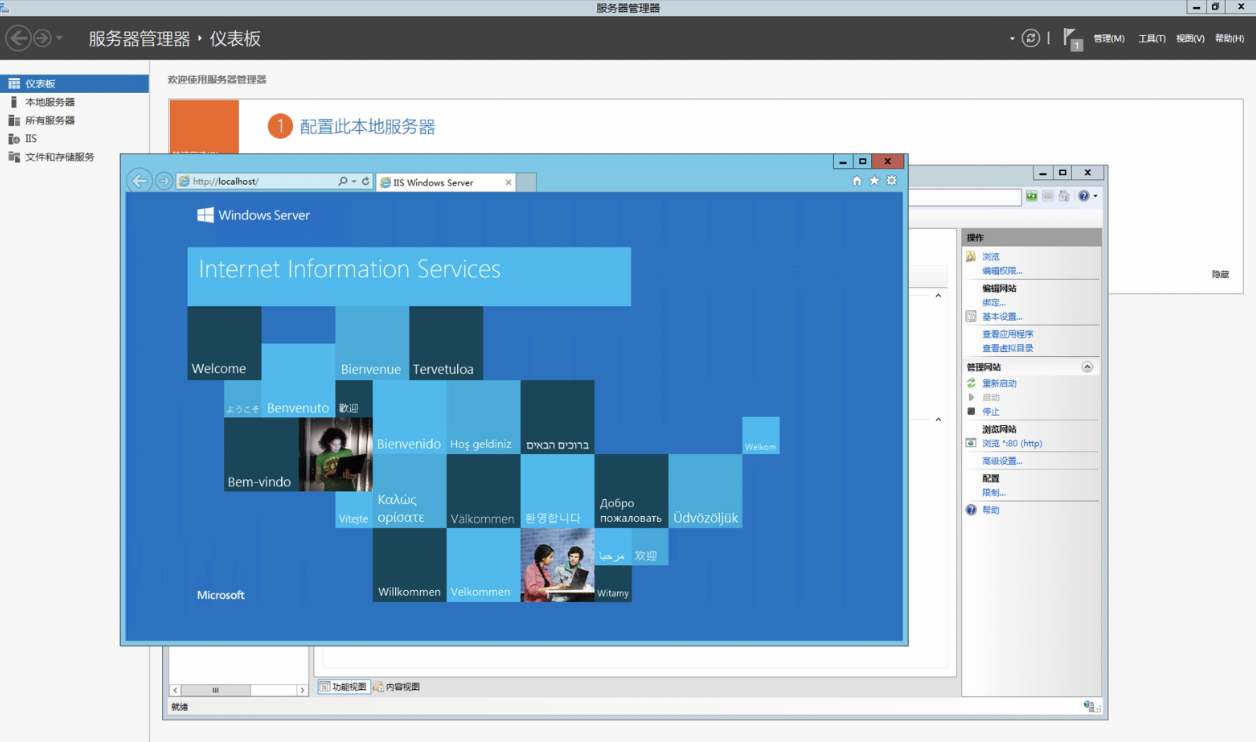Click the browse *:80 globe icon
The width and height of the screenshot is (1256, 742).
(971, 443)
